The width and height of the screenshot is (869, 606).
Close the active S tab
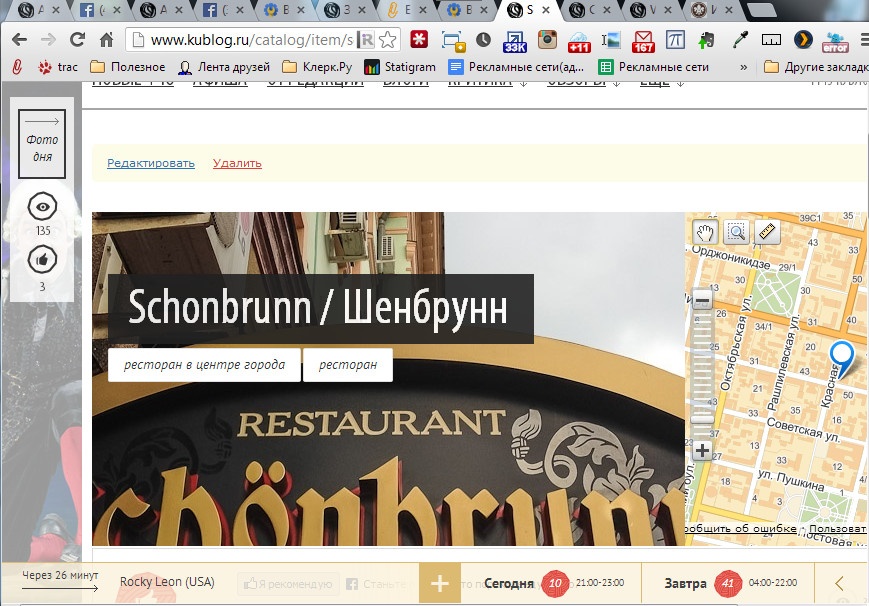click(x=546, y=10)
